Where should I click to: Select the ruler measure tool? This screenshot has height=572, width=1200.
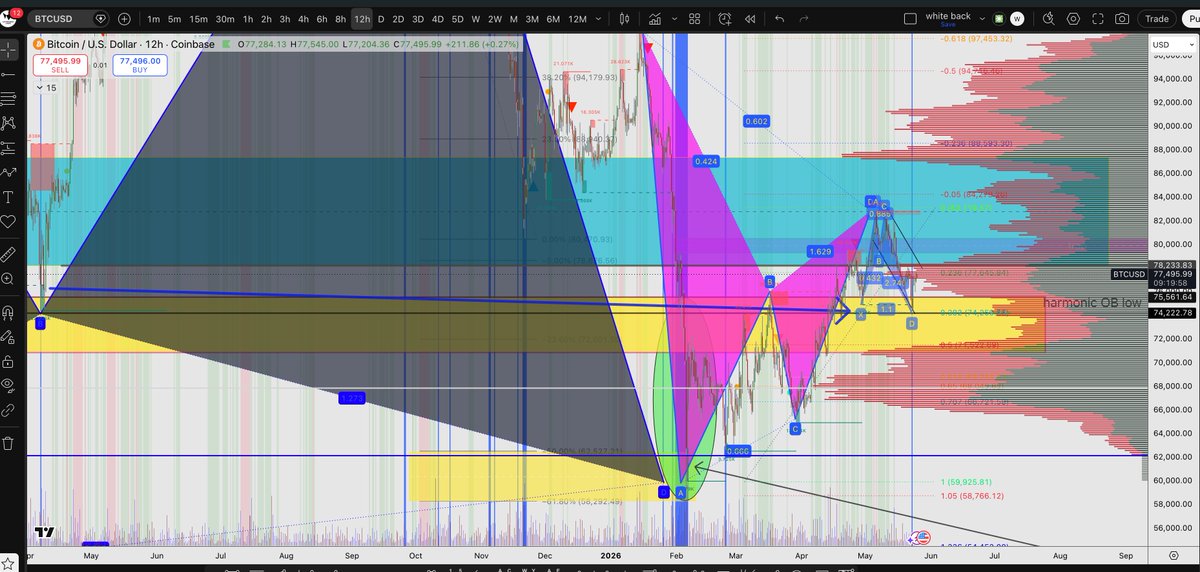[x=10, y=253]
